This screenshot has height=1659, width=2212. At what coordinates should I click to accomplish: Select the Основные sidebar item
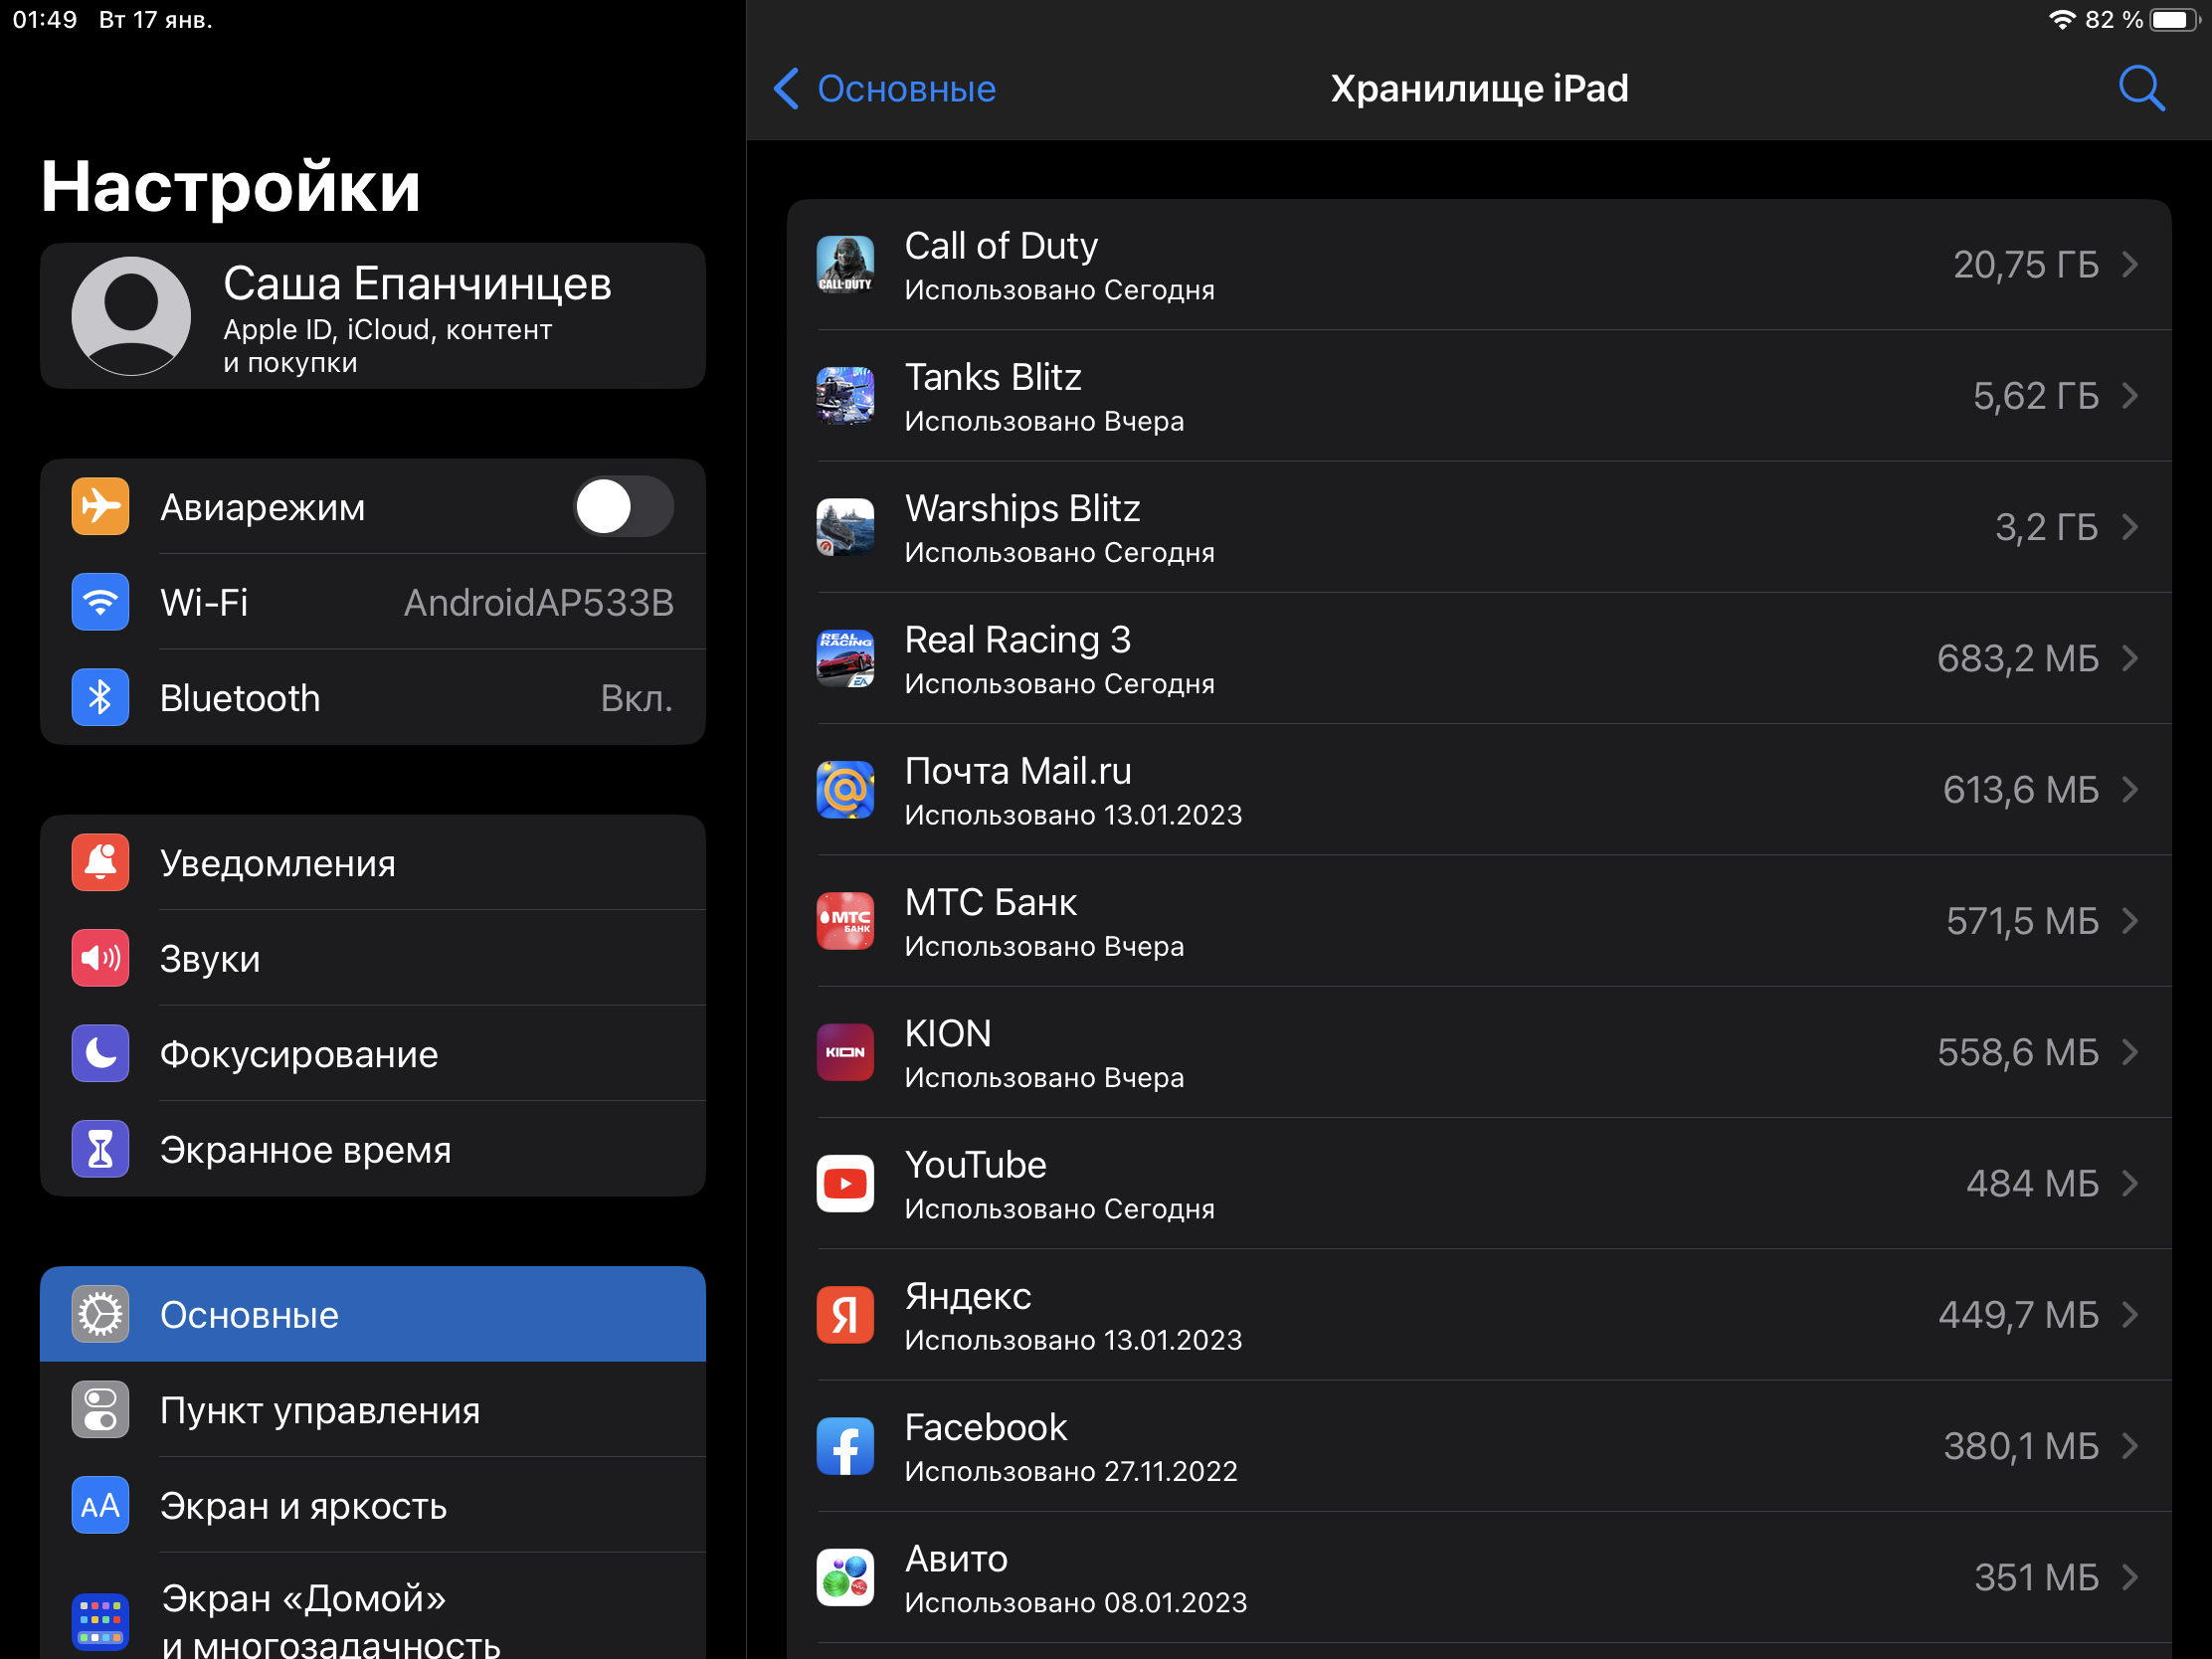click(x=373, y=1314)
